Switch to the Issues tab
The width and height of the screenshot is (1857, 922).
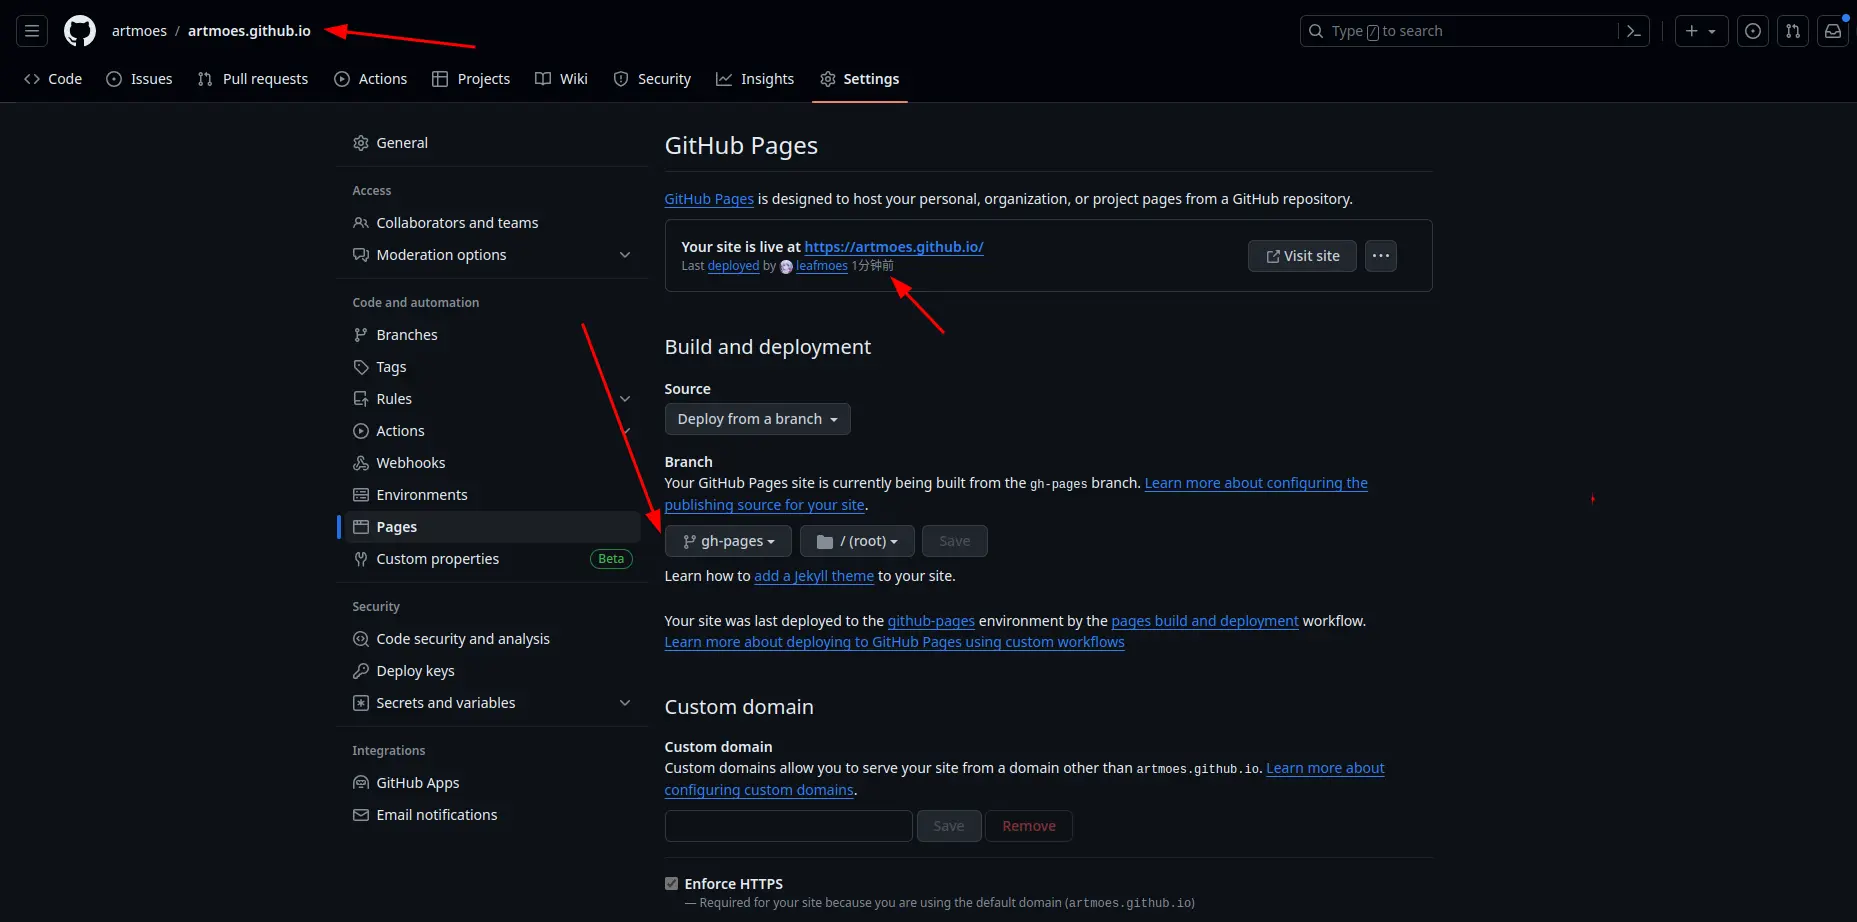point(139,79)
